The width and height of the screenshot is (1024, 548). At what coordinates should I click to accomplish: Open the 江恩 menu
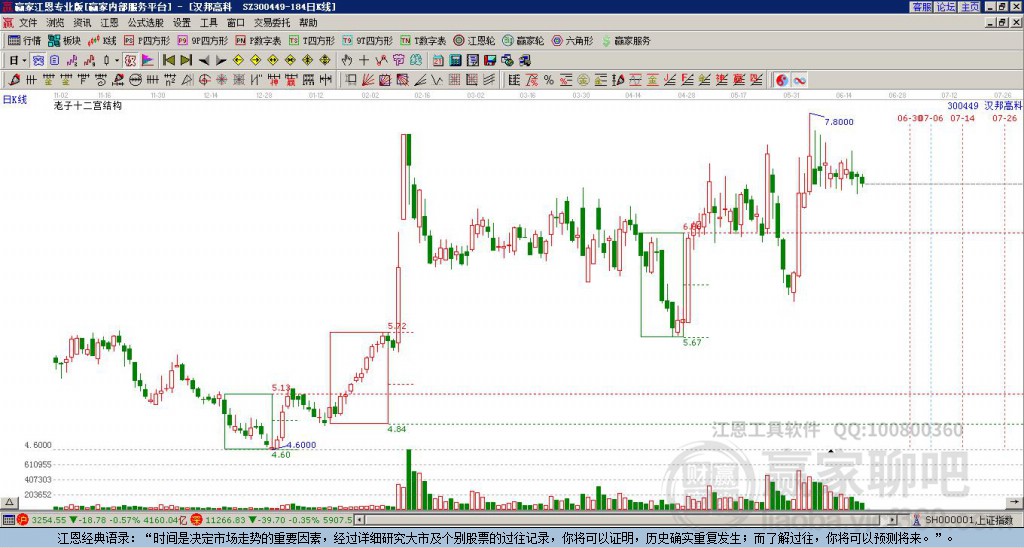pyautogui.click(x=109, y=23)
